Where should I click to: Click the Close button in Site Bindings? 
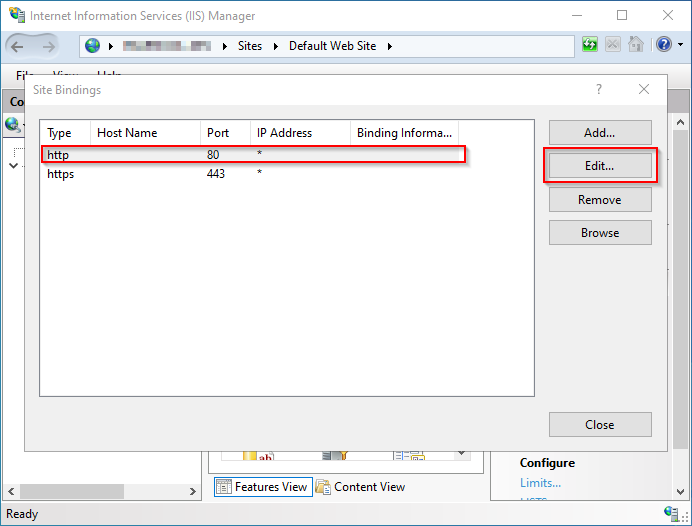tap(600, 425)
